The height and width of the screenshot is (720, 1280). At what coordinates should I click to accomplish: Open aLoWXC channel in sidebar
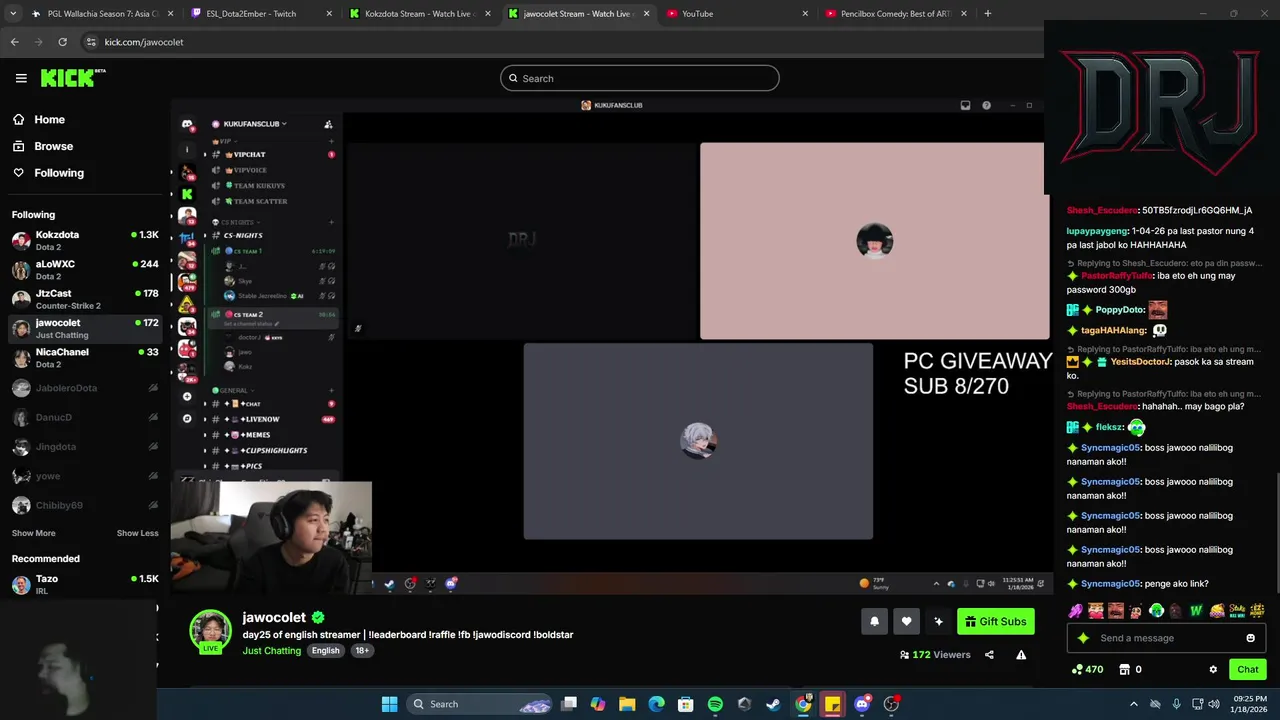click(x=85, y=270)
